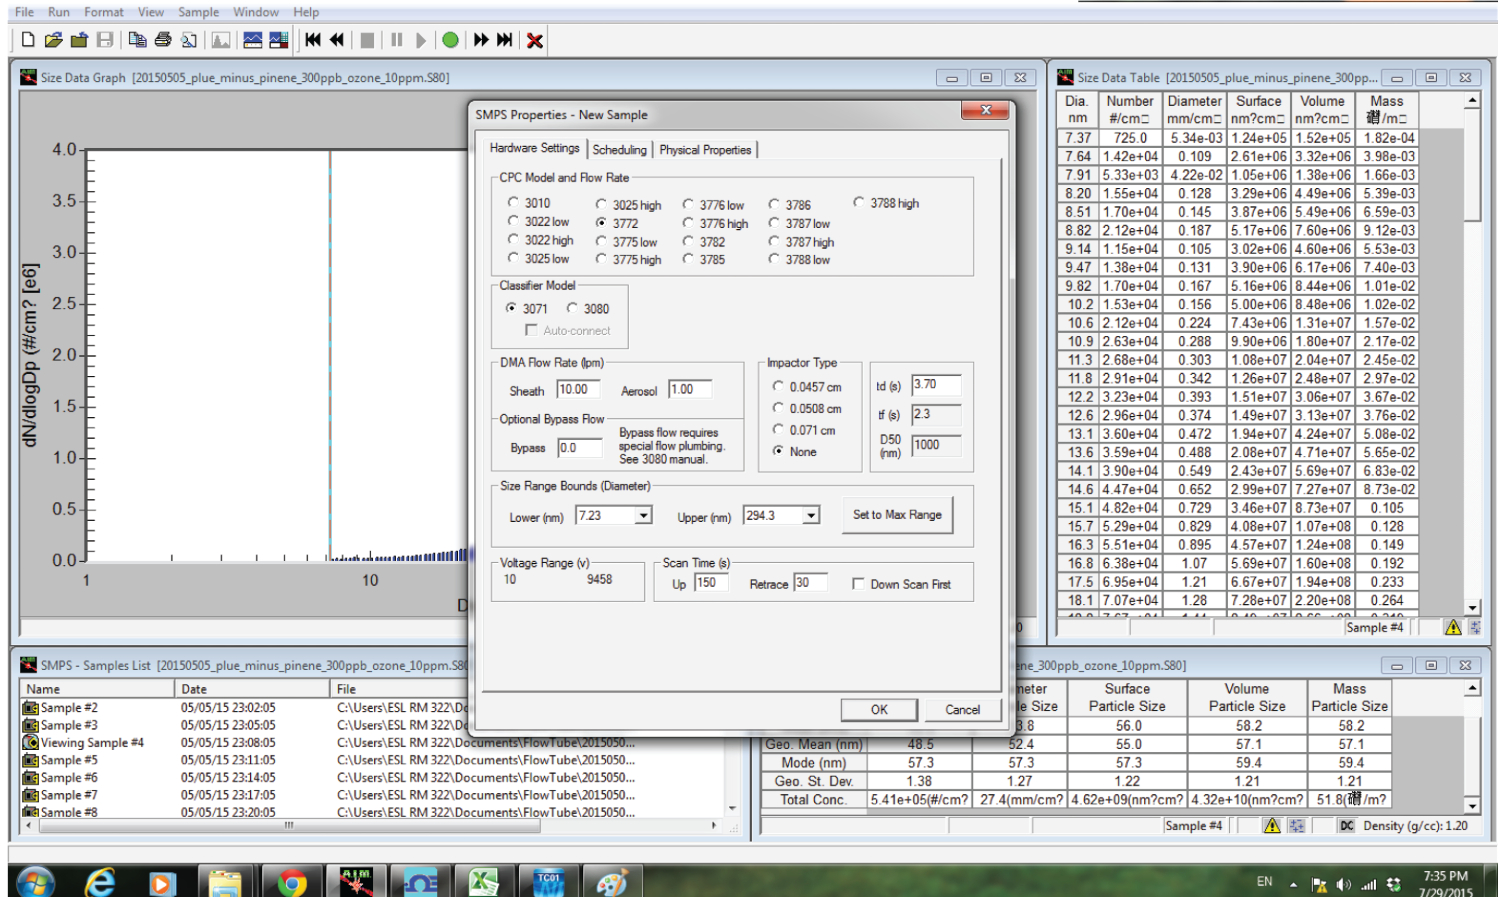Select the 0.0457 cm impactor type
The image size is (1500, 897).
coord(778,387)
